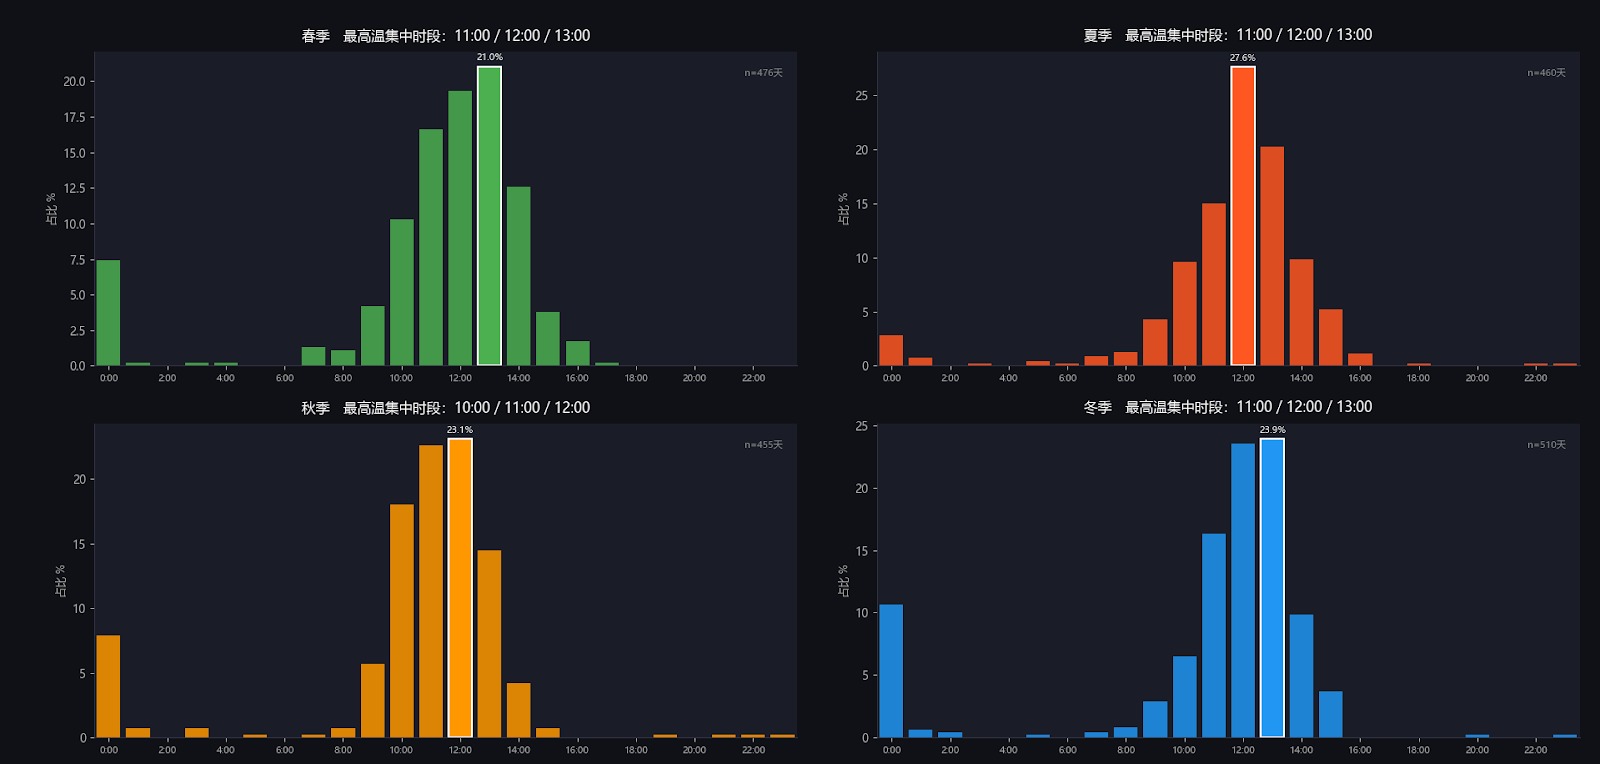Click the 占比 % y-axis label of winter chart
Image resolution: width=1600 pixels, height=764 pixels.
(x=843, y=581)
